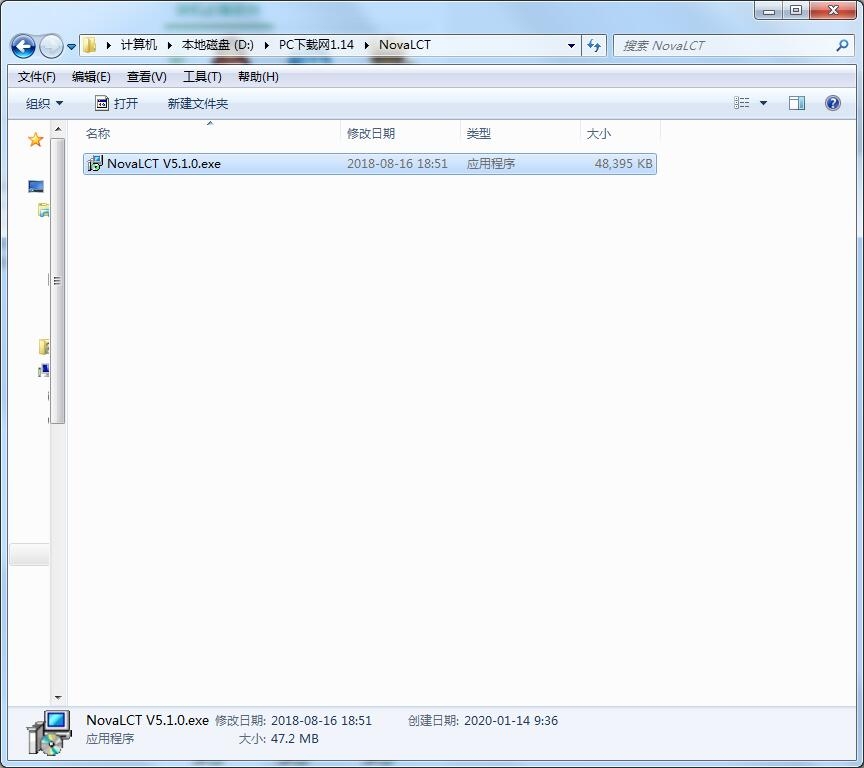Click the search NovaLCT input field
864x768 pixels.
[722, 45]
